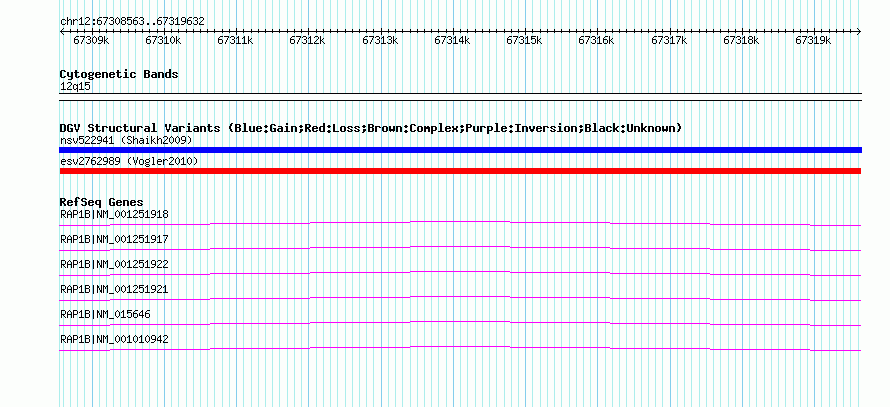Click the 67310k ruler tick label
The height and width of the screenshot is (407, 890).
point(163,41)
